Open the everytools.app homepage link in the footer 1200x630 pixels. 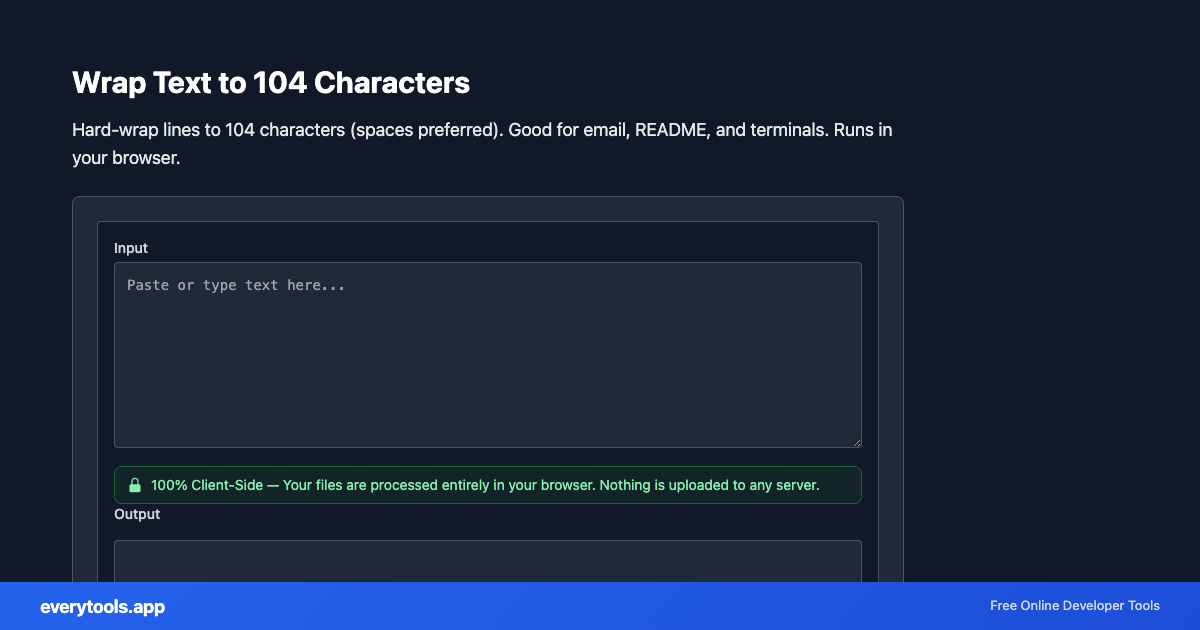[x=101, y=607]
